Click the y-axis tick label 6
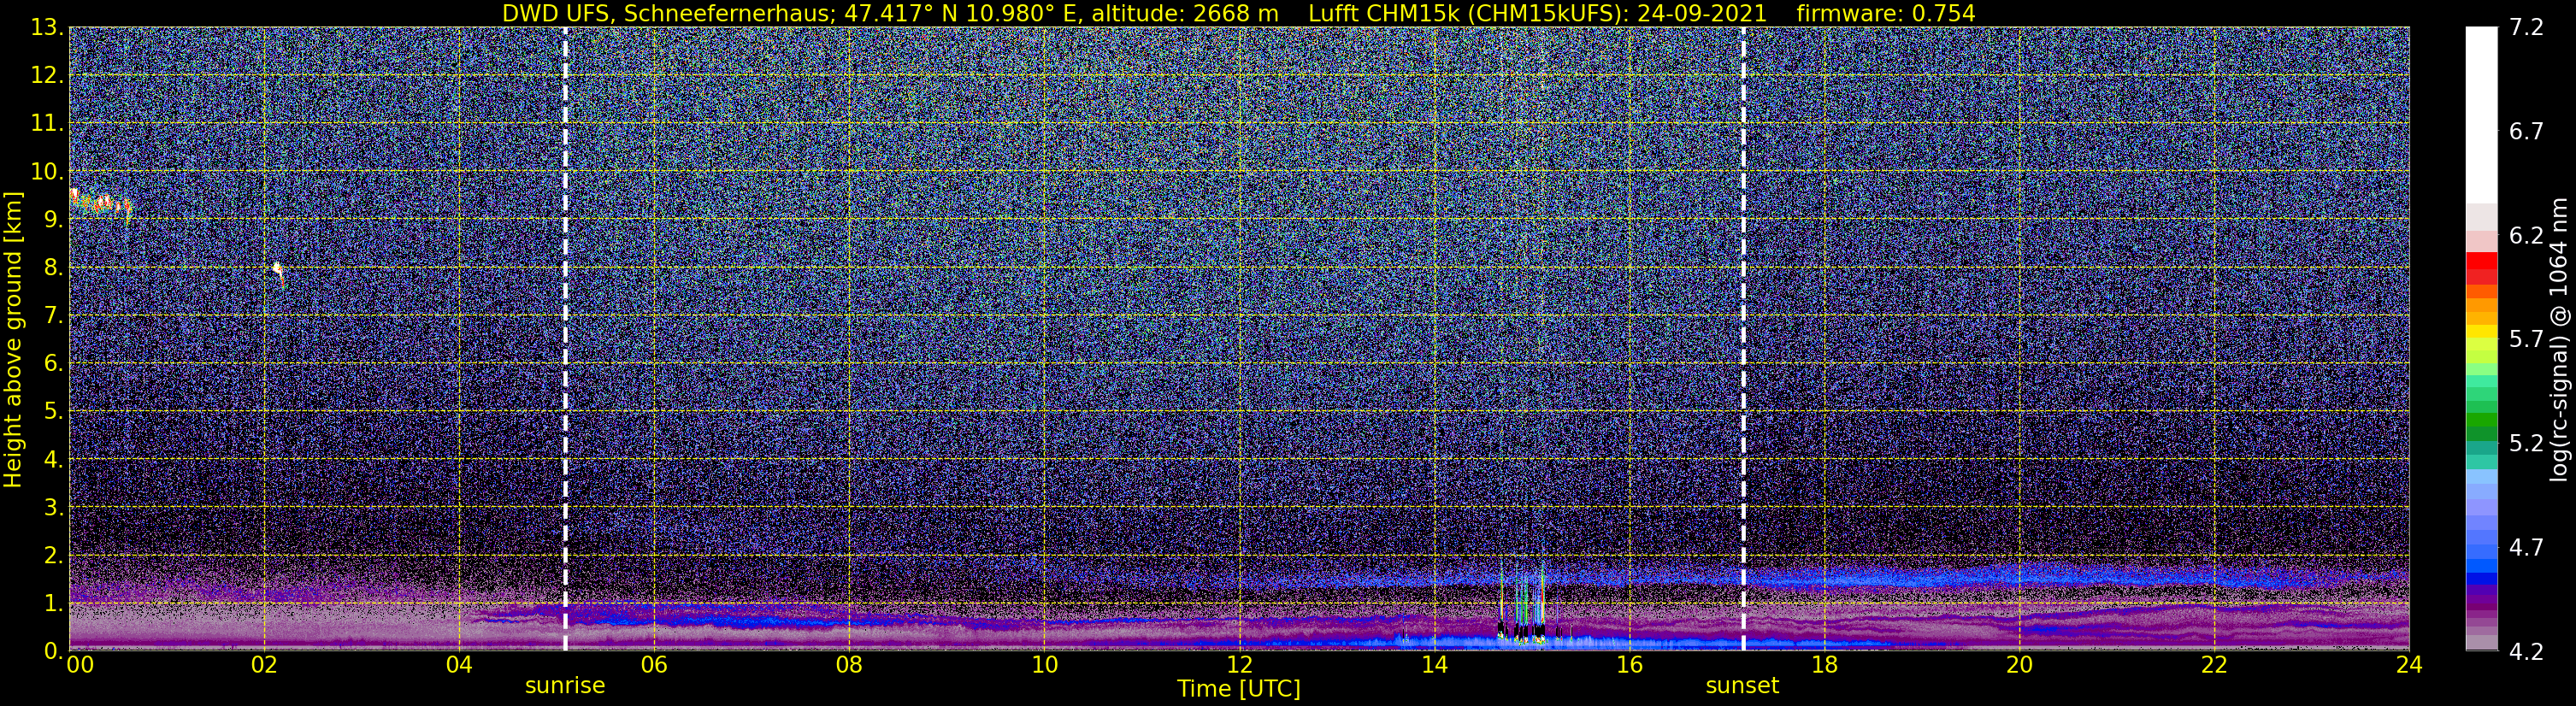The width and height of the screenshot is (2576, 706). point(53,363)
